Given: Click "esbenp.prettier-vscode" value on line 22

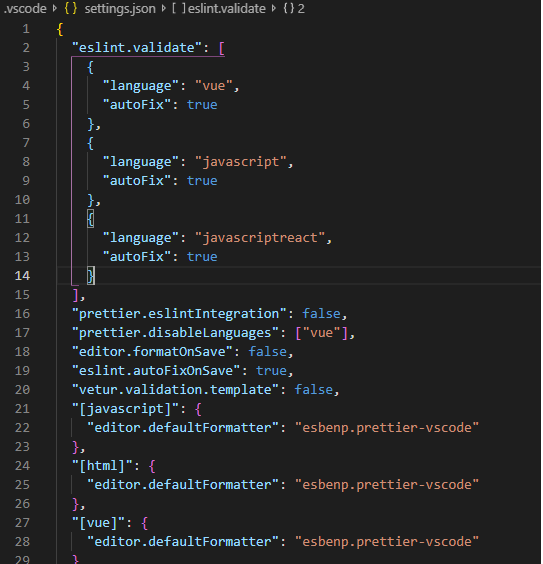Looking at the screenshot, I should 387,428.
